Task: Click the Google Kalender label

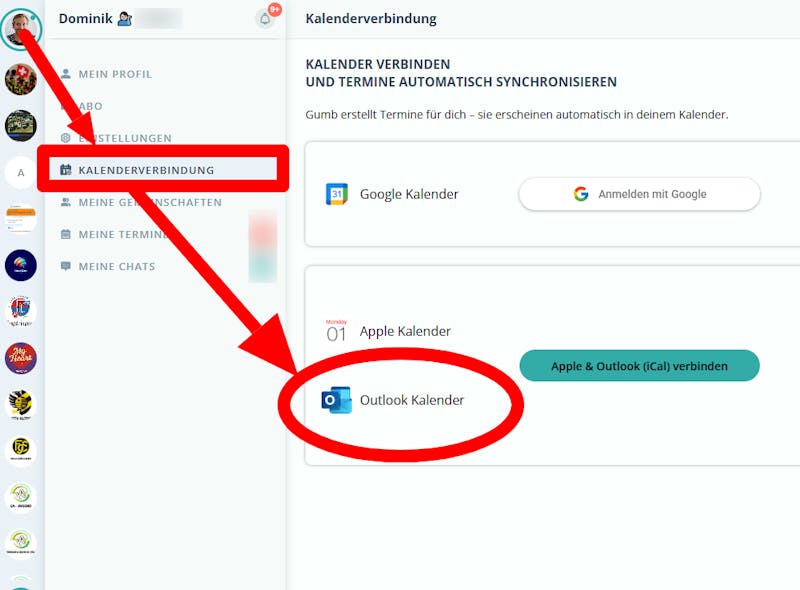Action: [409, 194]
